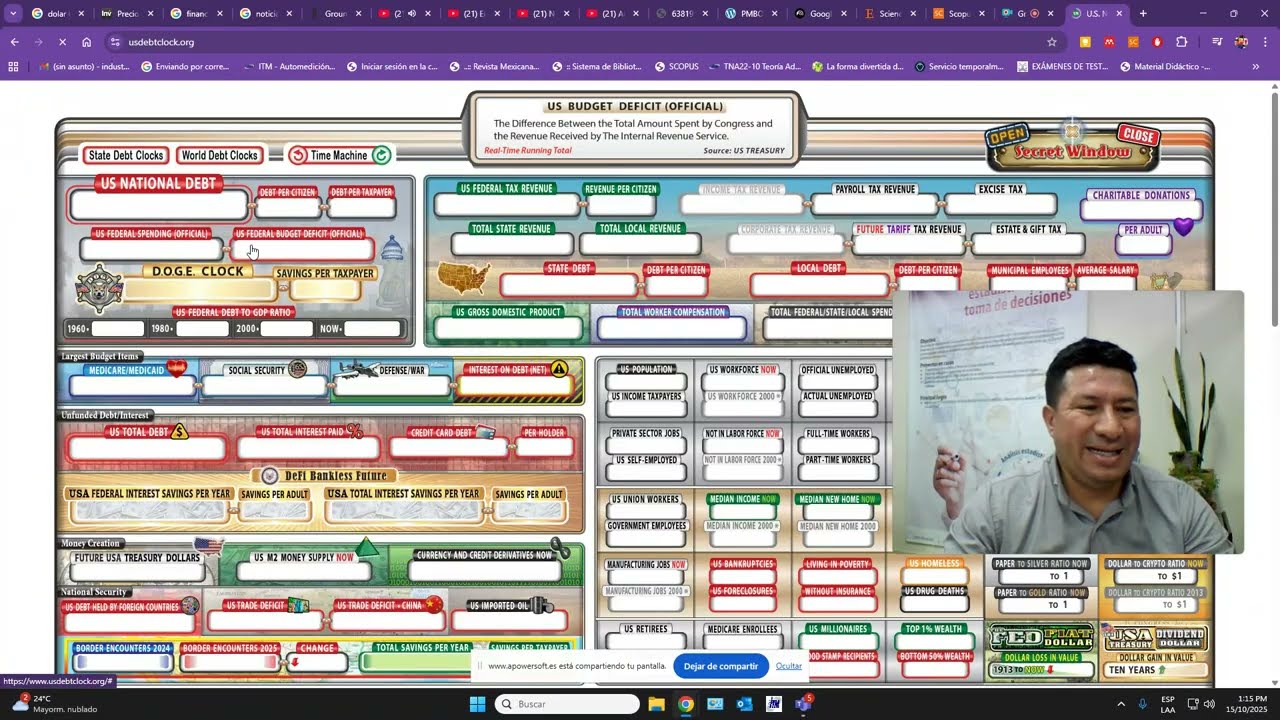Click purple heart in Charitable Donations
Viewport: 1280px width, 720px height.
1183,227
